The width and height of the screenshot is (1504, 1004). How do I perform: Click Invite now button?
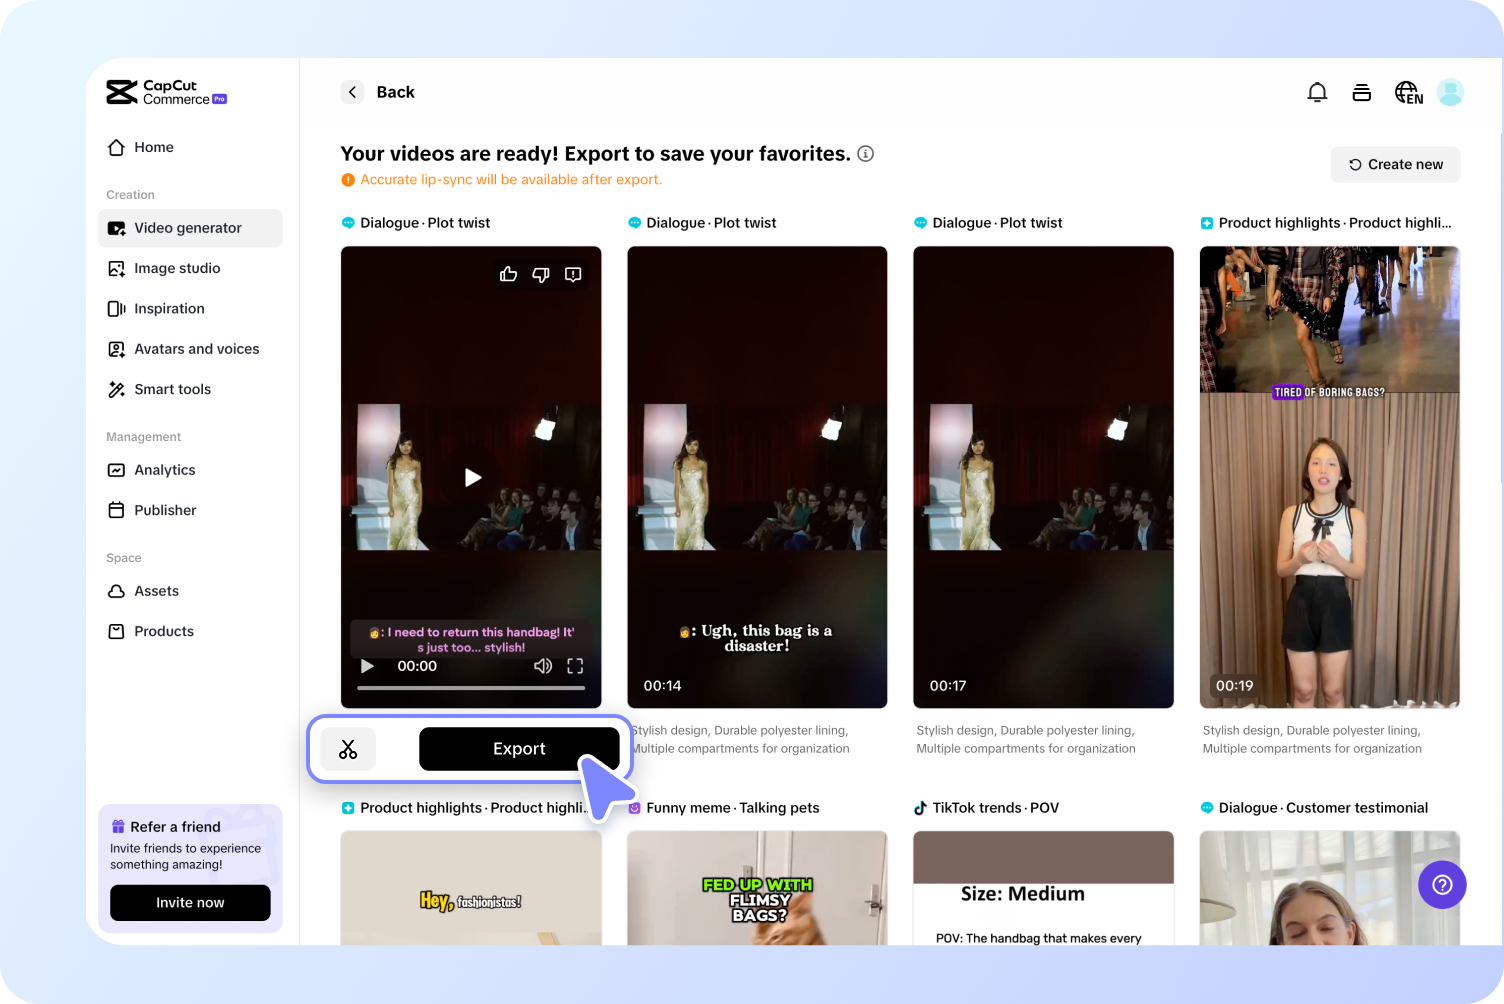click(x=190, y=903)
